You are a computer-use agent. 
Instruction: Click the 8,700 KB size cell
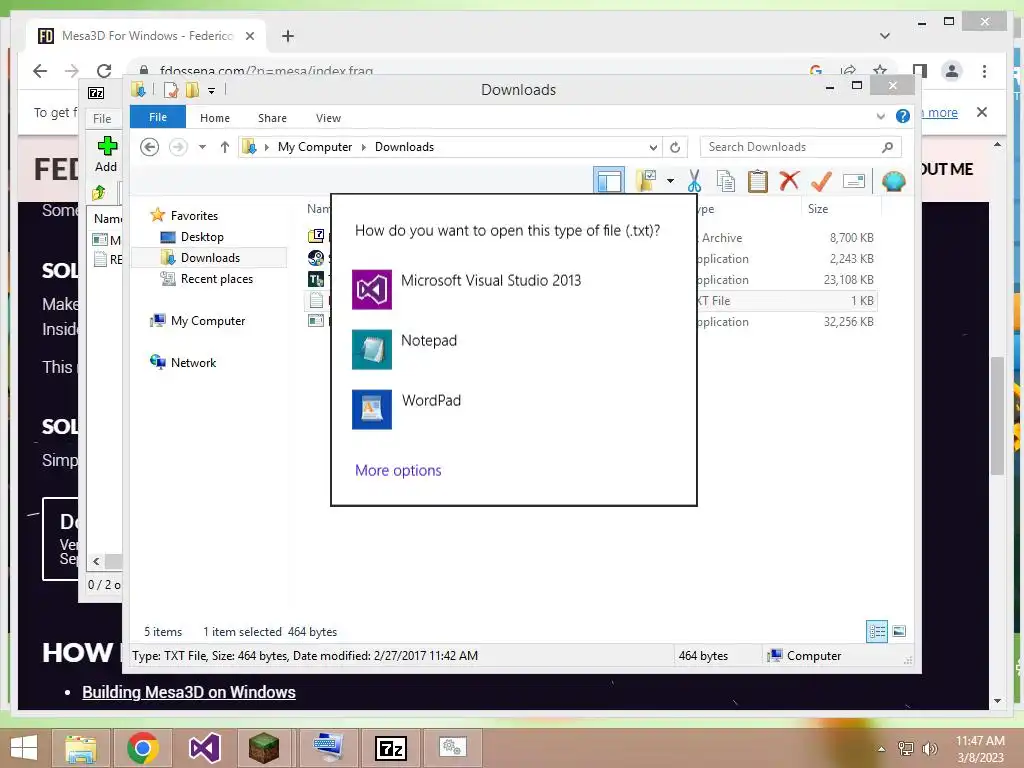(851, 238)
